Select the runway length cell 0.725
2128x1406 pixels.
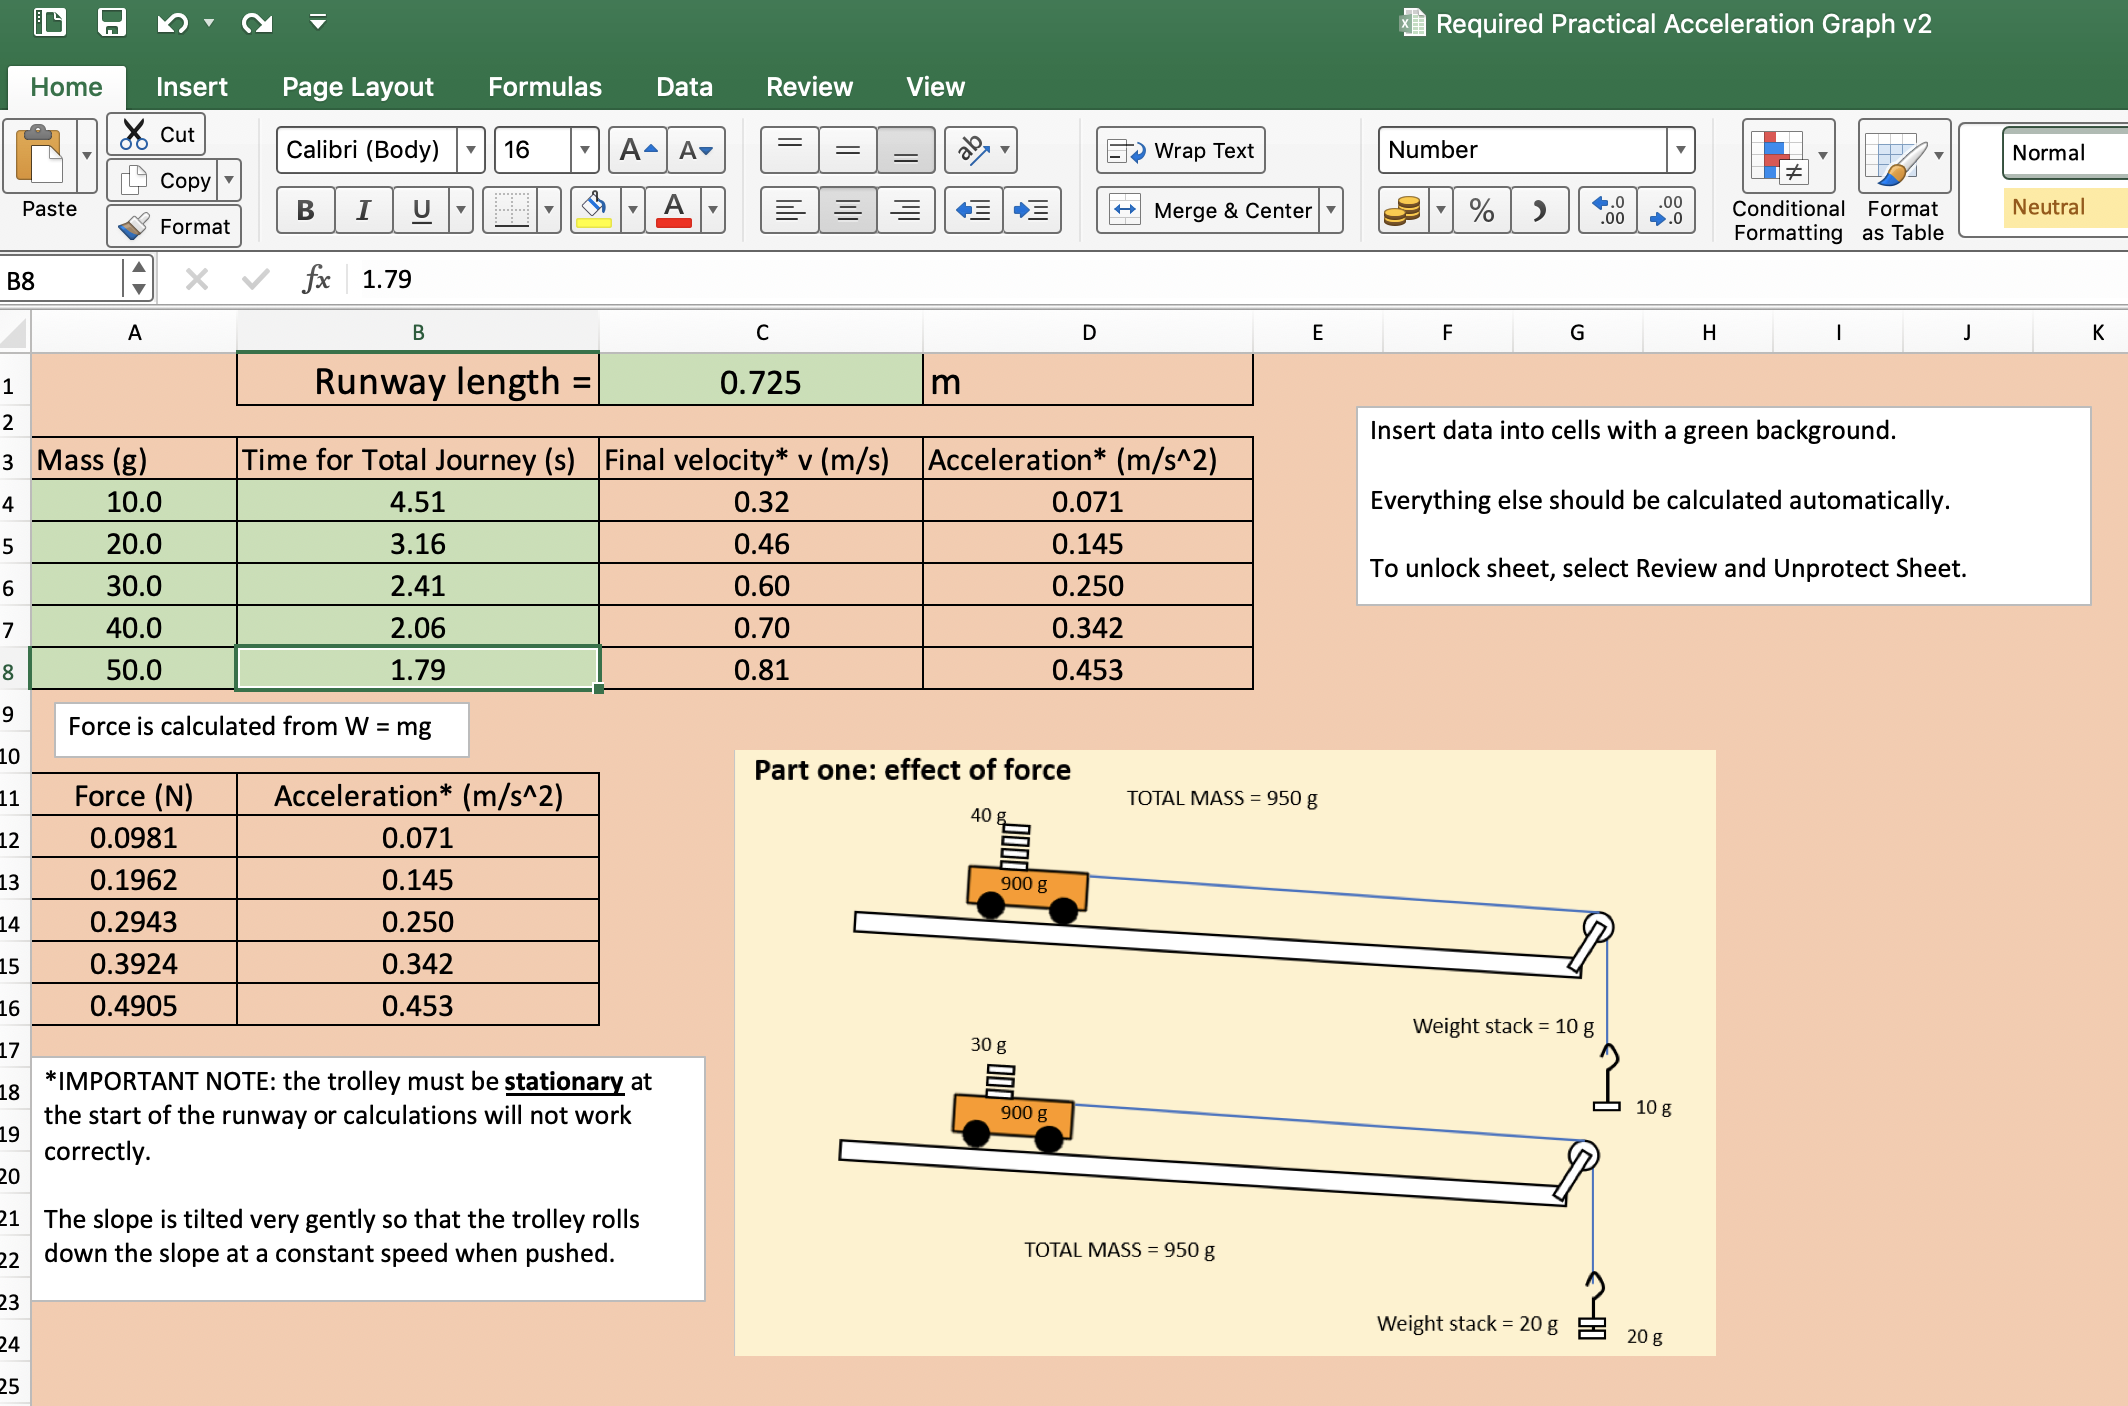coord(760,382)
